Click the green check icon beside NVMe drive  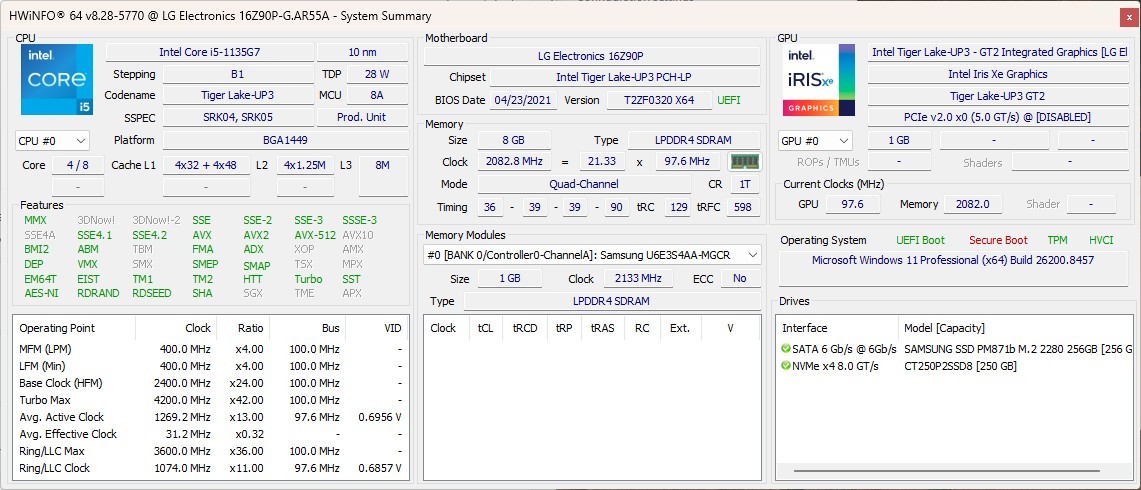pos(786,365)
